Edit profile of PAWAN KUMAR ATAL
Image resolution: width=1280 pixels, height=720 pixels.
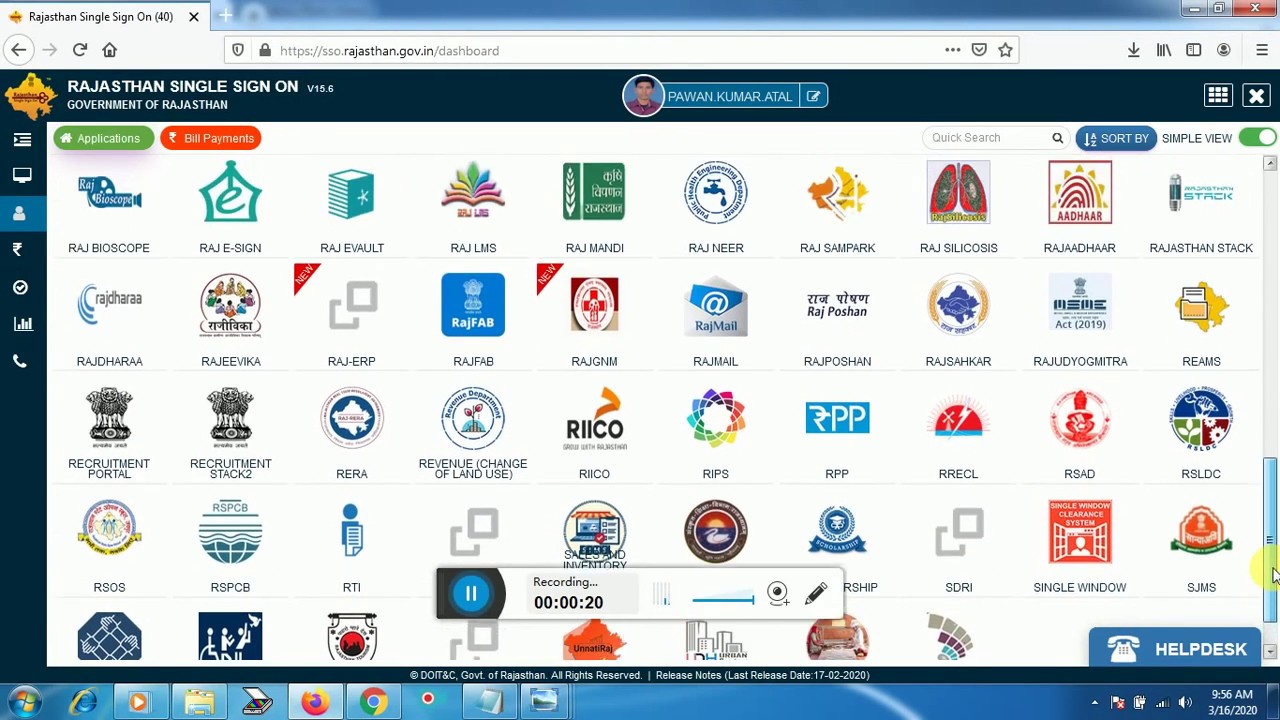[x=813, y=96]
